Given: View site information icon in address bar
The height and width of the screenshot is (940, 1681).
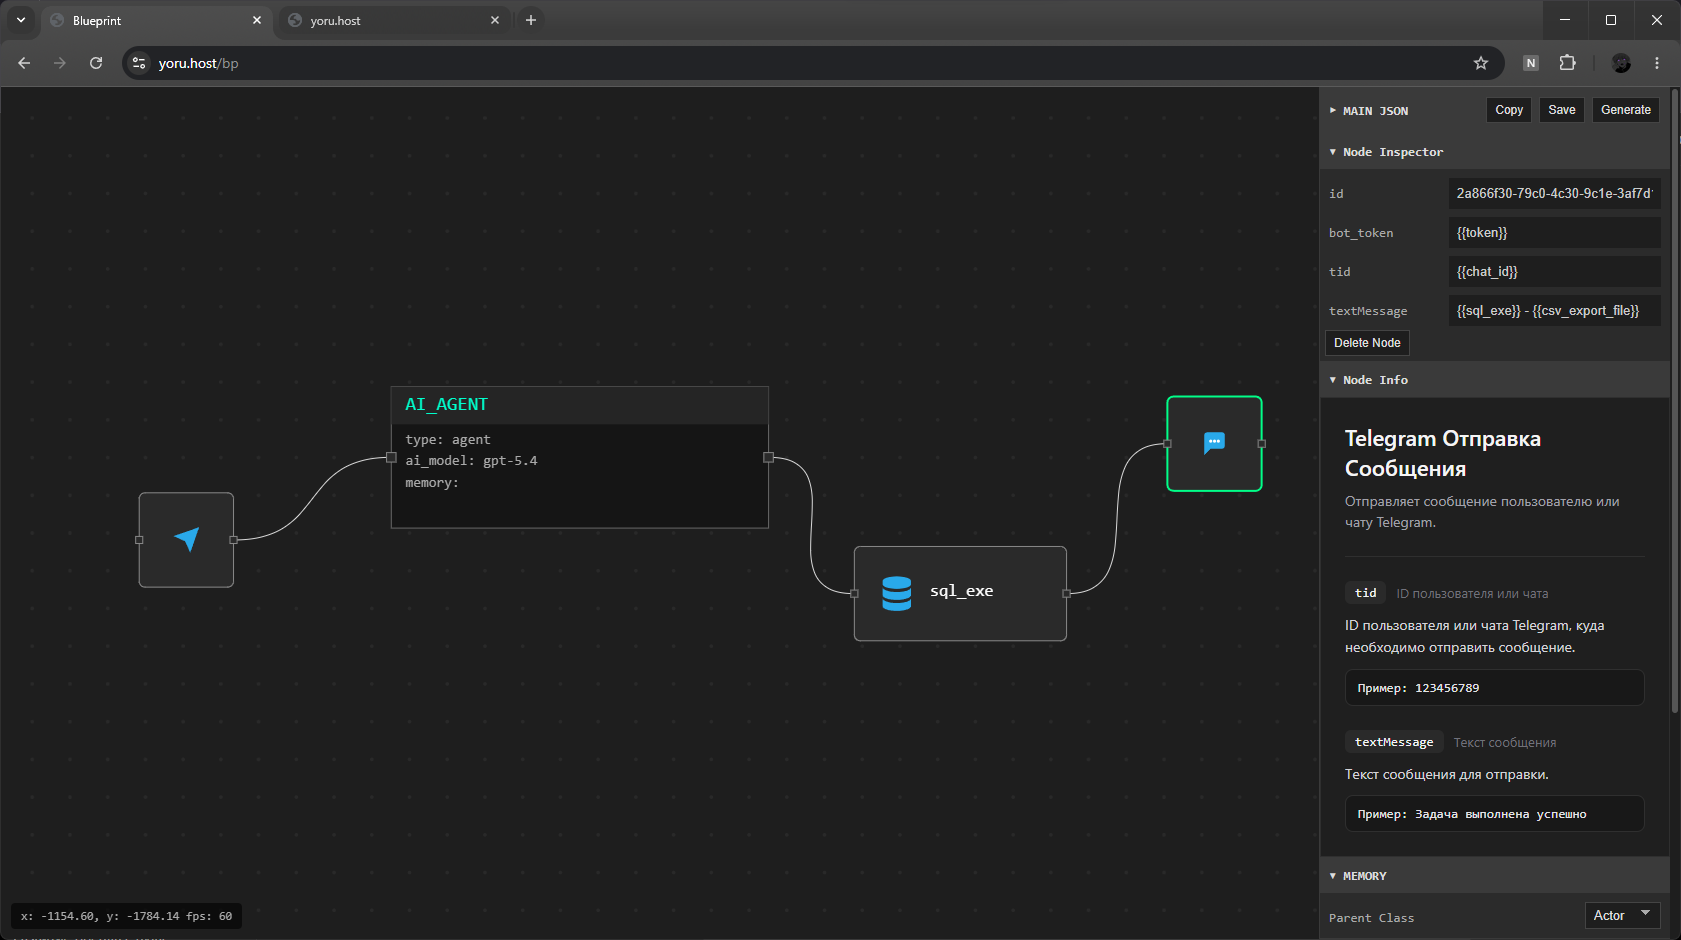Looking at the screenshot, I should point(139,63).
